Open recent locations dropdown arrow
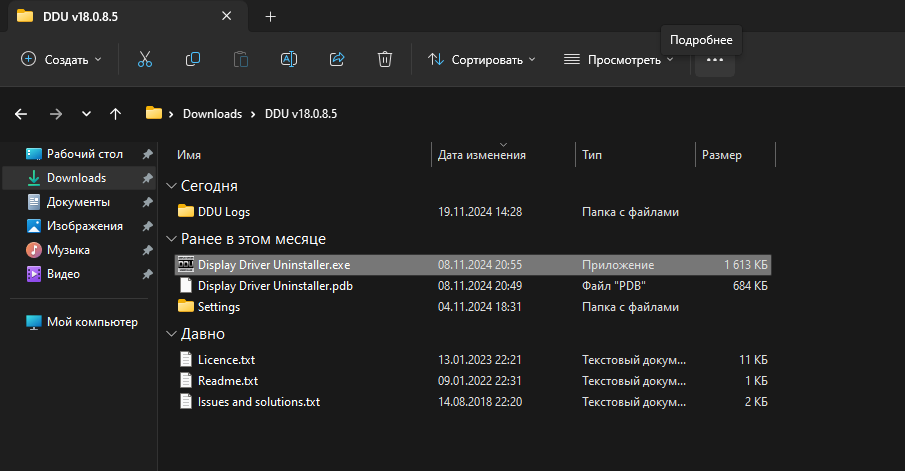 pyautogui.click(x=86, y=114)
